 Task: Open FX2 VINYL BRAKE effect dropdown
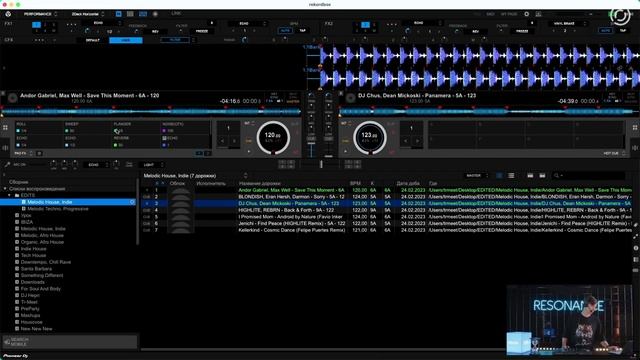pyautogui.click(x=567, y=24)
